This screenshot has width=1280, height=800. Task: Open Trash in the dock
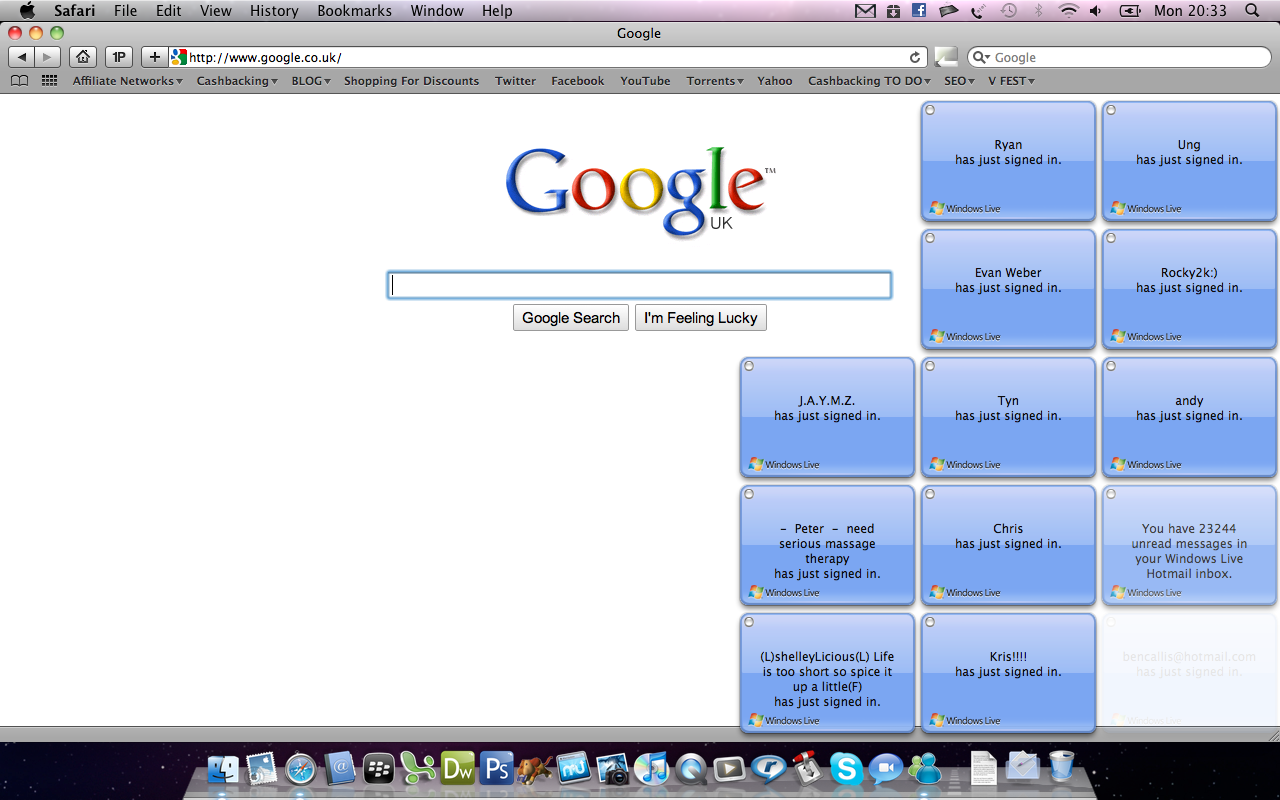coord(1062,767)
